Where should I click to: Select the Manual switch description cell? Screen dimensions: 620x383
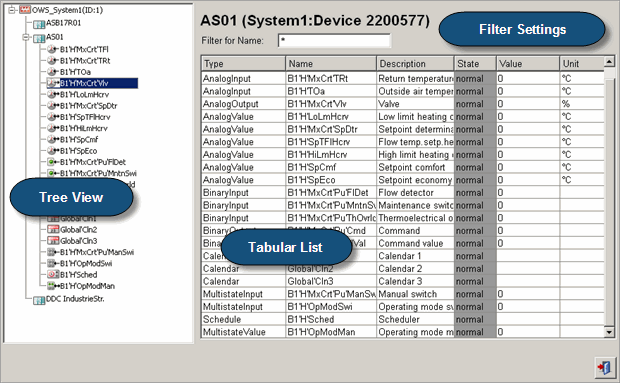pyautogui.click(x=415, y=294)
